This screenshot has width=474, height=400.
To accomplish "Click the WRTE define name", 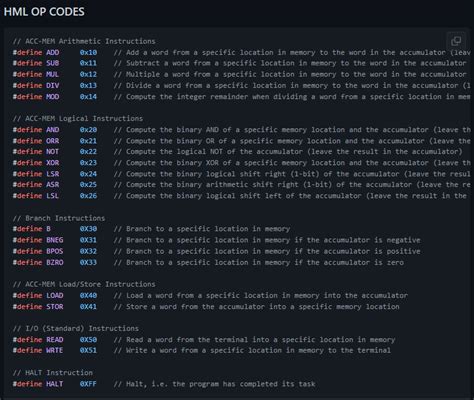I will point(55,350).
